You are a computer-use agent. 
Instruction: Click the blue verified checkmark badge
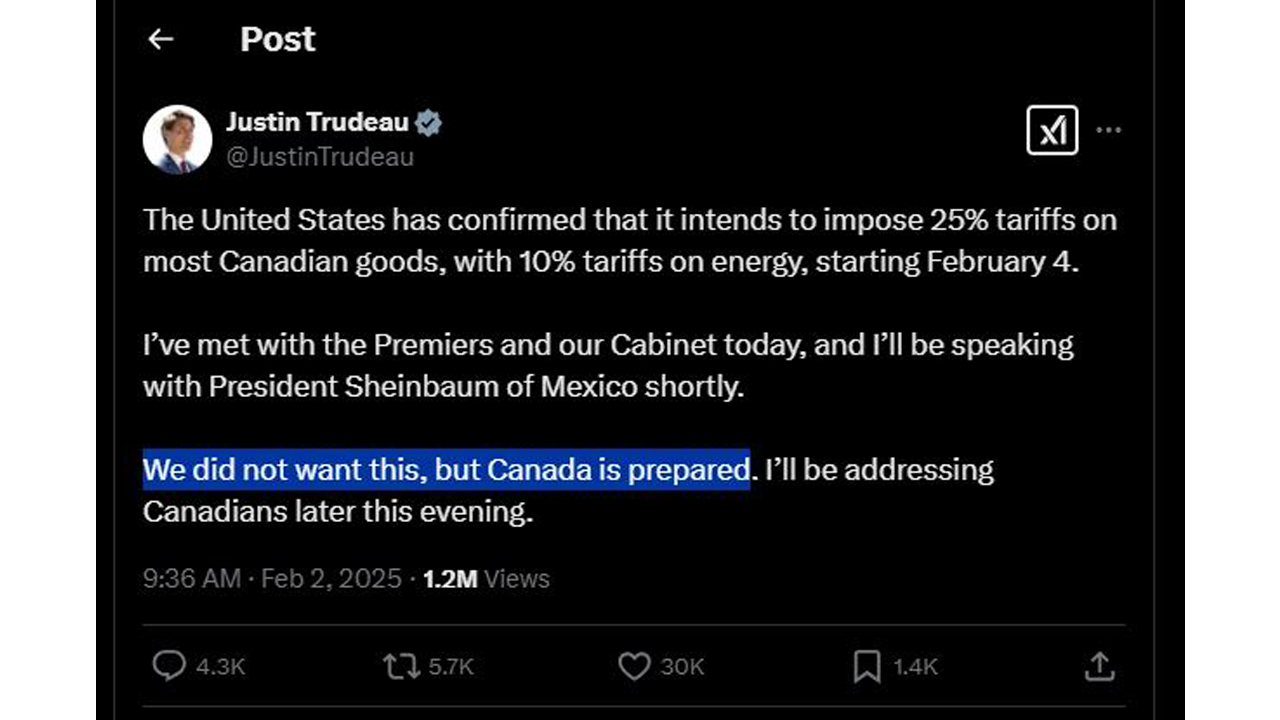(429, 123)
